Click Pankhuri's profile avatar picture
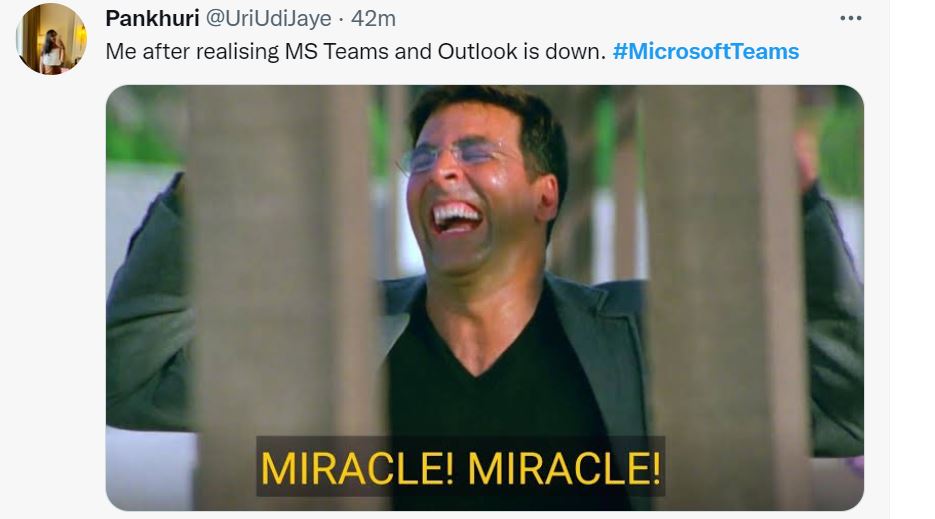The image size is (935, 519). point(51,39)
